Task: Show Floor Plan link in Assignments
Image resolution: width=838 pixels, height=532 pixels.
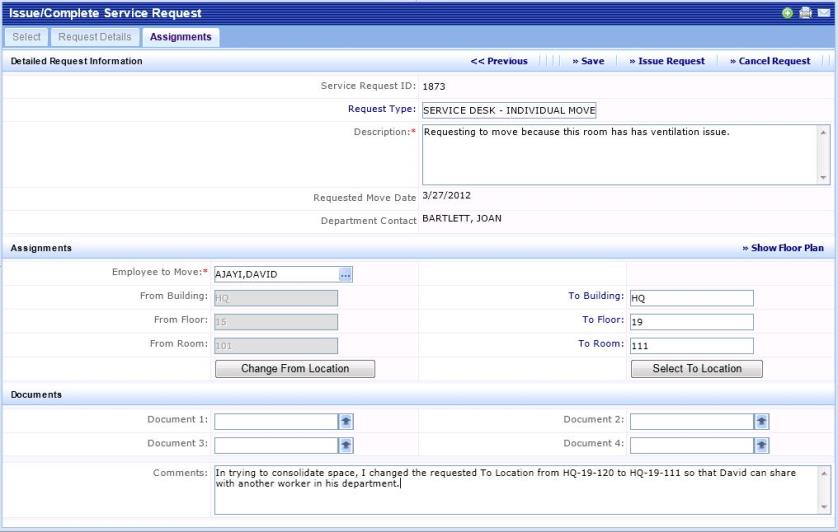Action: (x=783, y=248)
